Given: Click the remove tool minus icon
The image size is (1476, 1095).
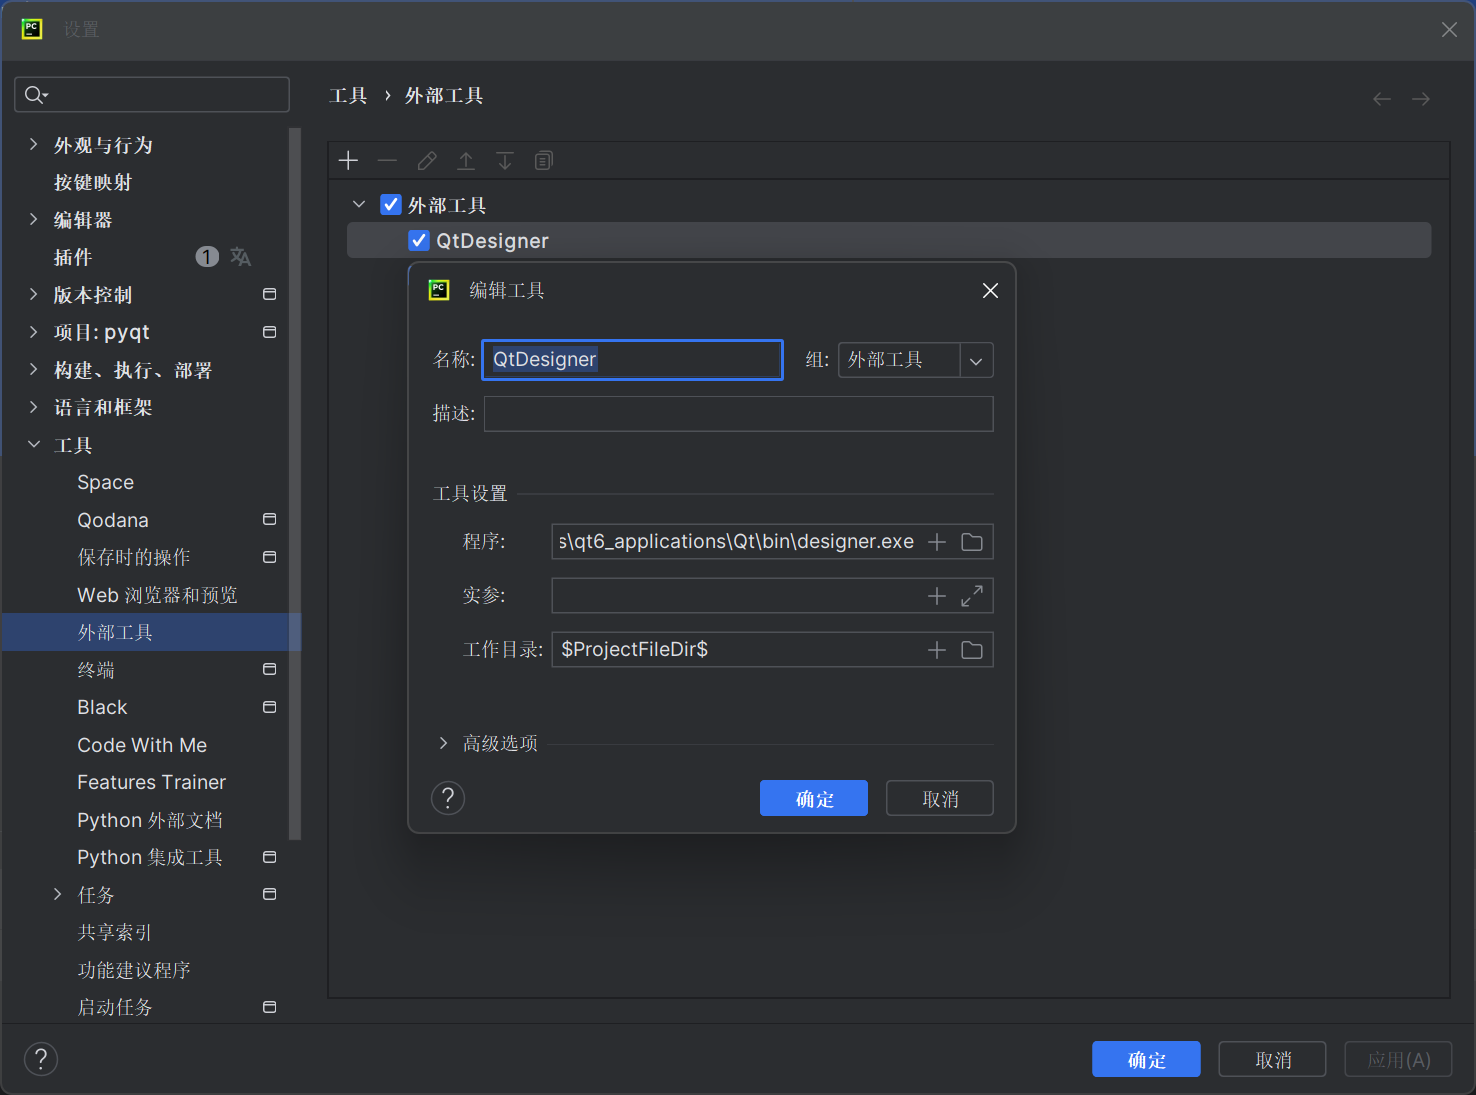Looking at the screenshot, I should pyautogui.click(x=387, y=161).
